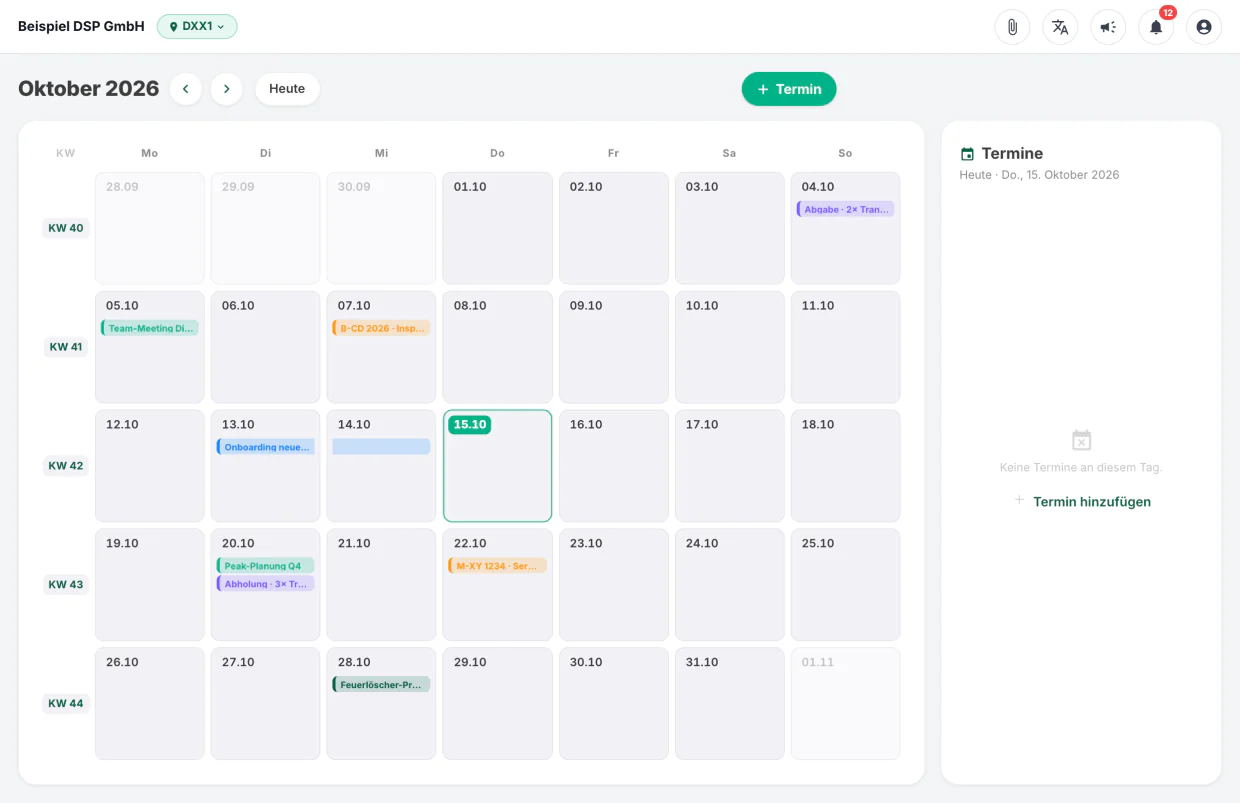
Task: Open the Abholung 3× Tr… event on 20.10
Action: coord(265,584)
